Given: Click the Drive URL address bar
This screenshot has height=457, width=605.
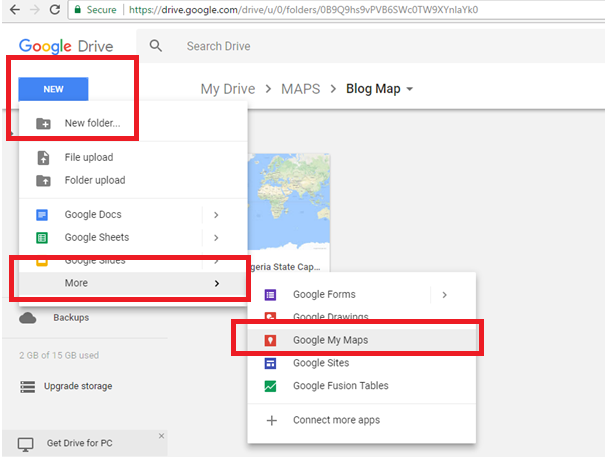Looking at the screenshot, I should click(336, 10).
